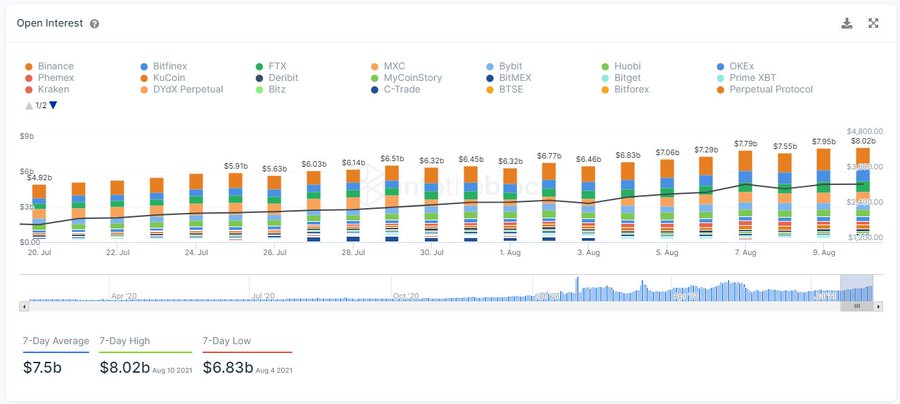This screenshot has width=900, height=404.
Task: Toggle the OKEx legend entry
Action: click(736, 67)
